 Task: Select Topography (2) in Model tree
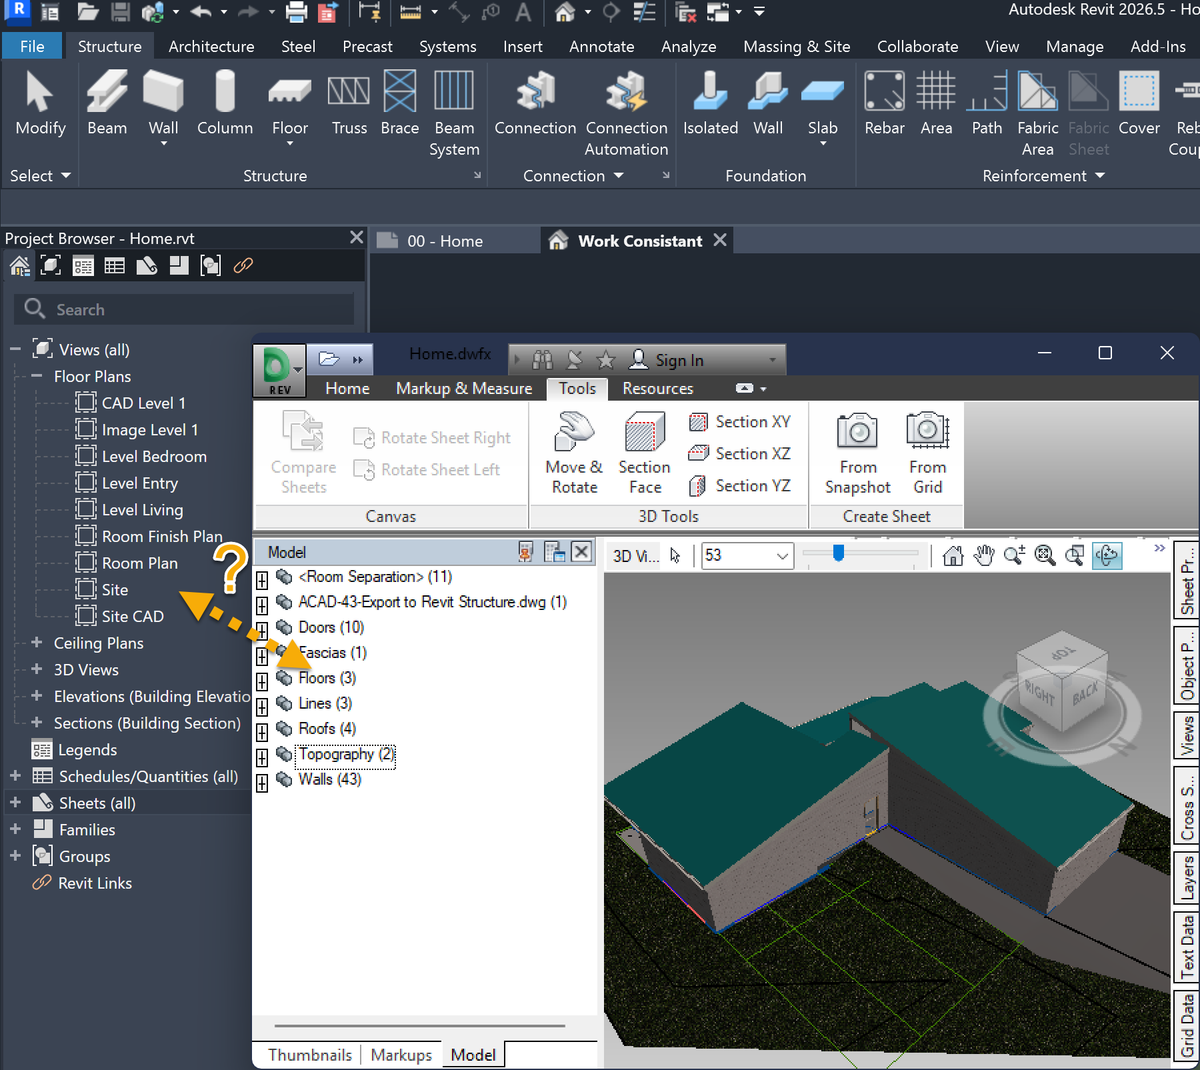(347, 755)
